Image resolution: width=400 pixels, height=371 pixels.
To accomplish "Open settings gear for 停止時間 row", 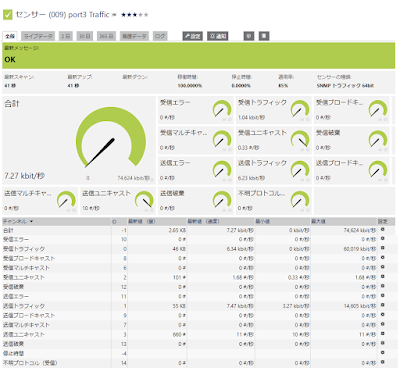I will pos(382,352).
